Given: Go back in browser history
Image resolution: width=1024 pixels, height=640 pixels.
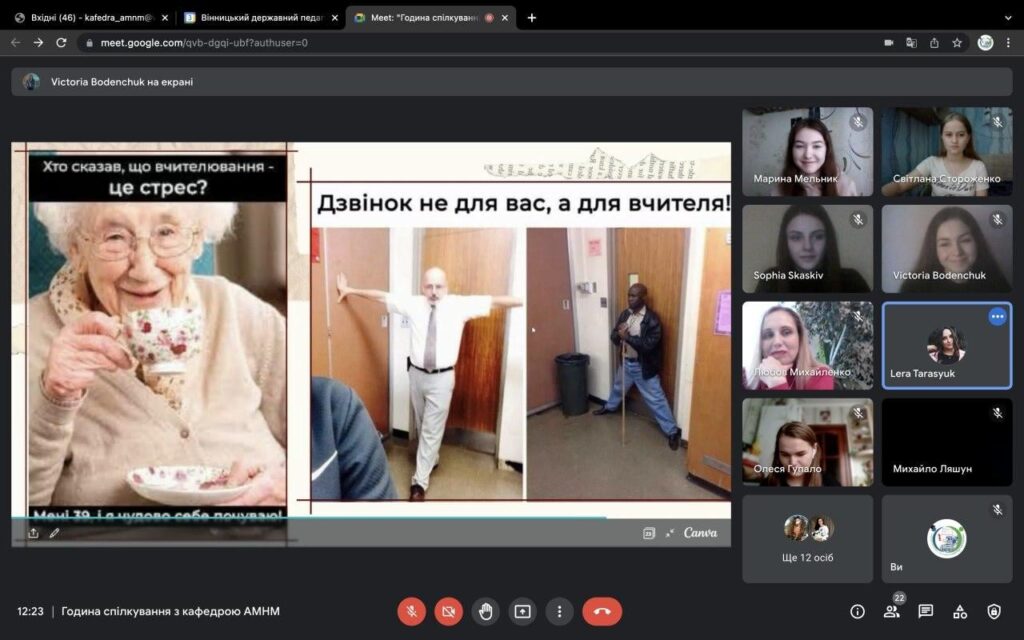Looking at the screenshot, I should click(16, 42).
